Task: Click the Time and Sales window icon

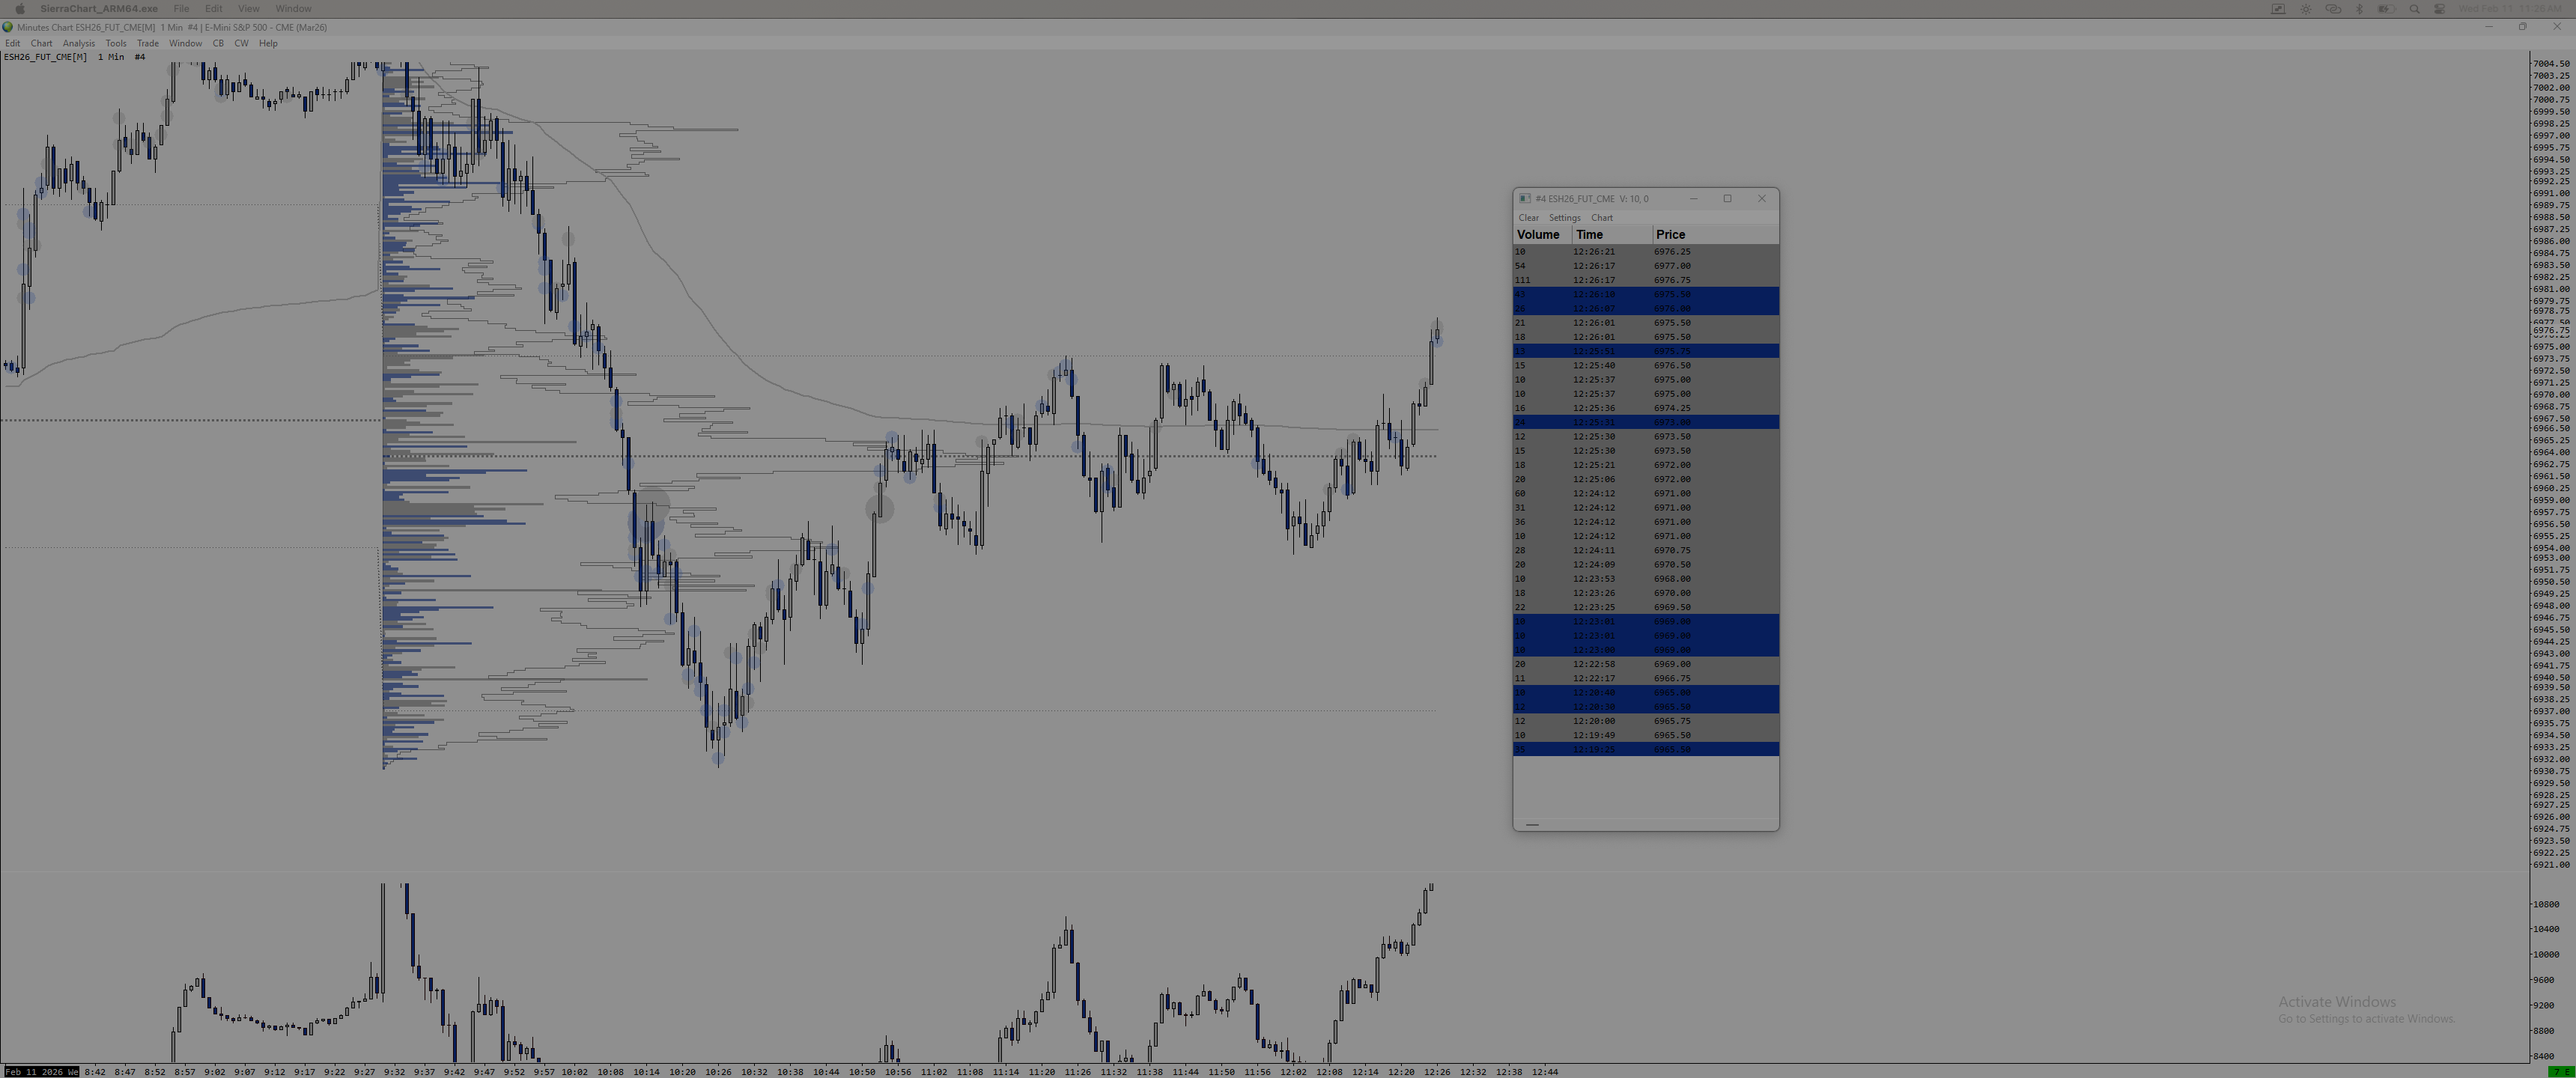Action: pos(1525,198)
